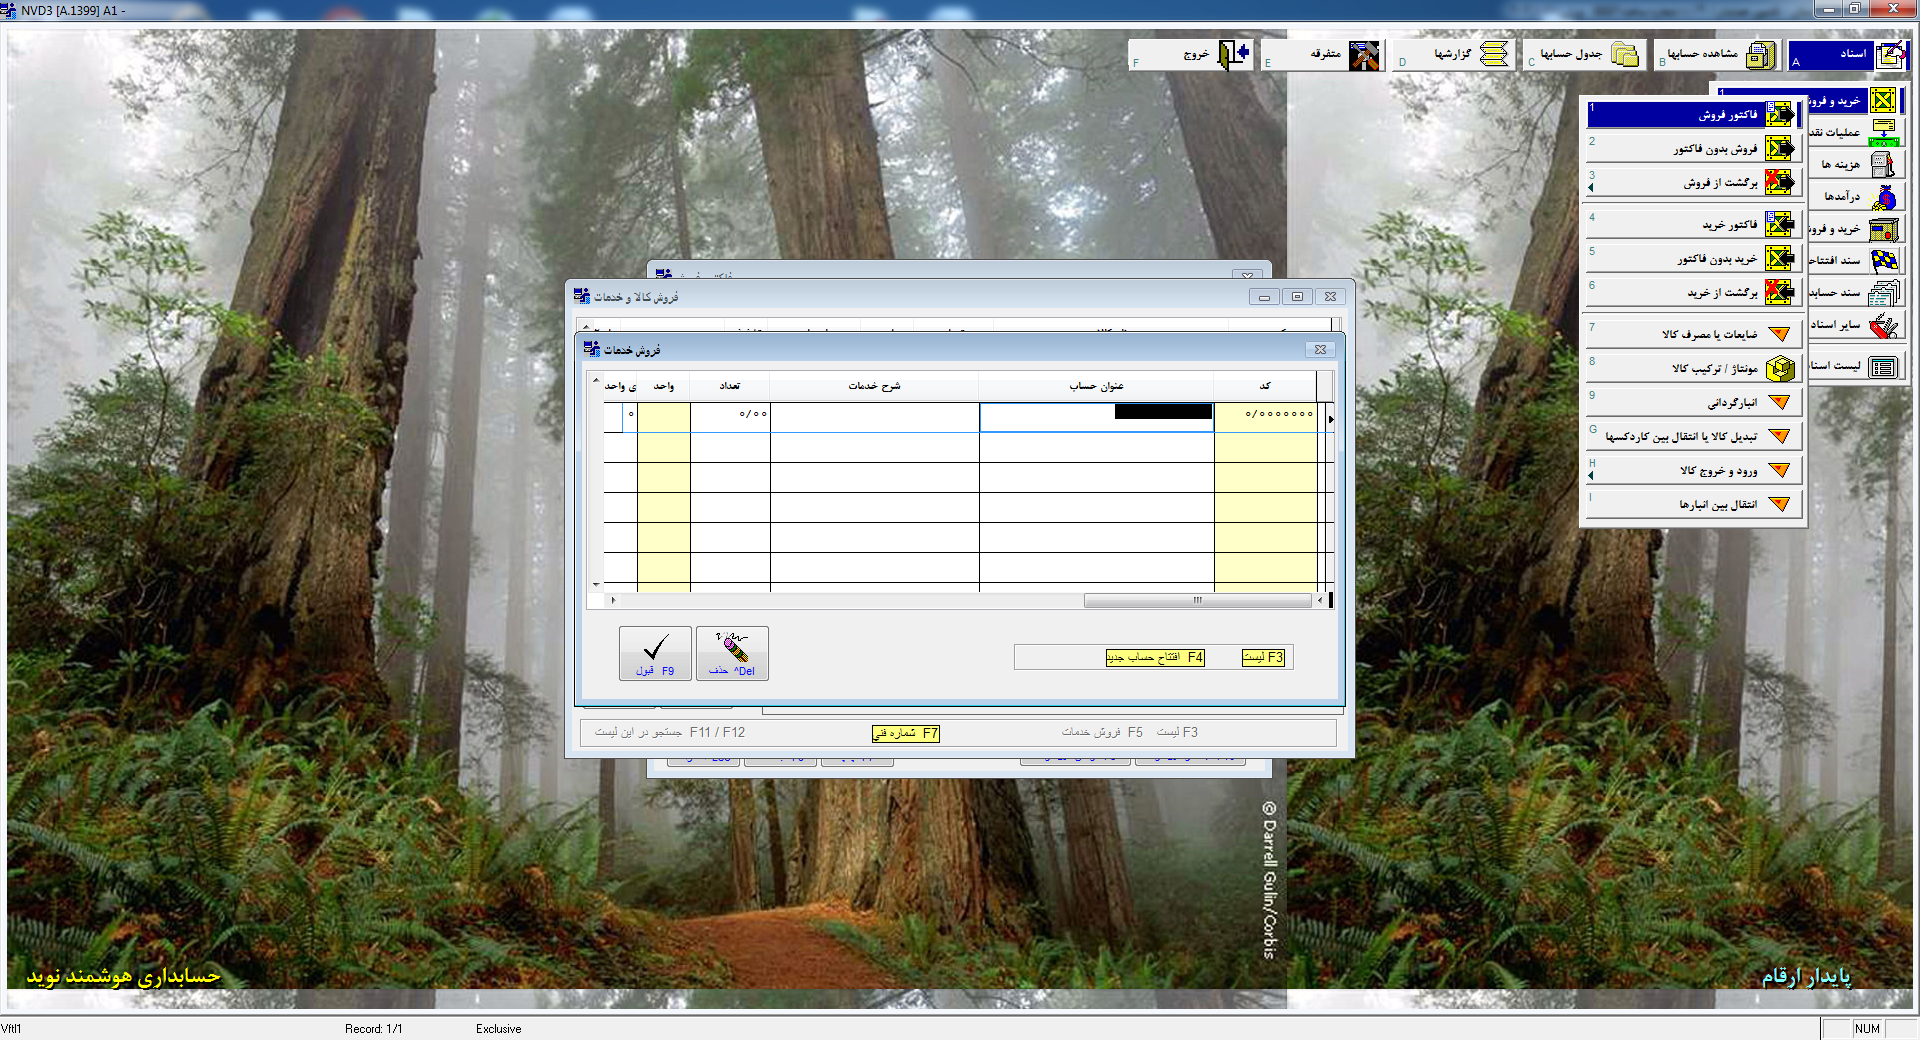Click the اسناد writing-hand icon in top toolbar
Screen dimensions: 1920x1040
click(1891, 55)
